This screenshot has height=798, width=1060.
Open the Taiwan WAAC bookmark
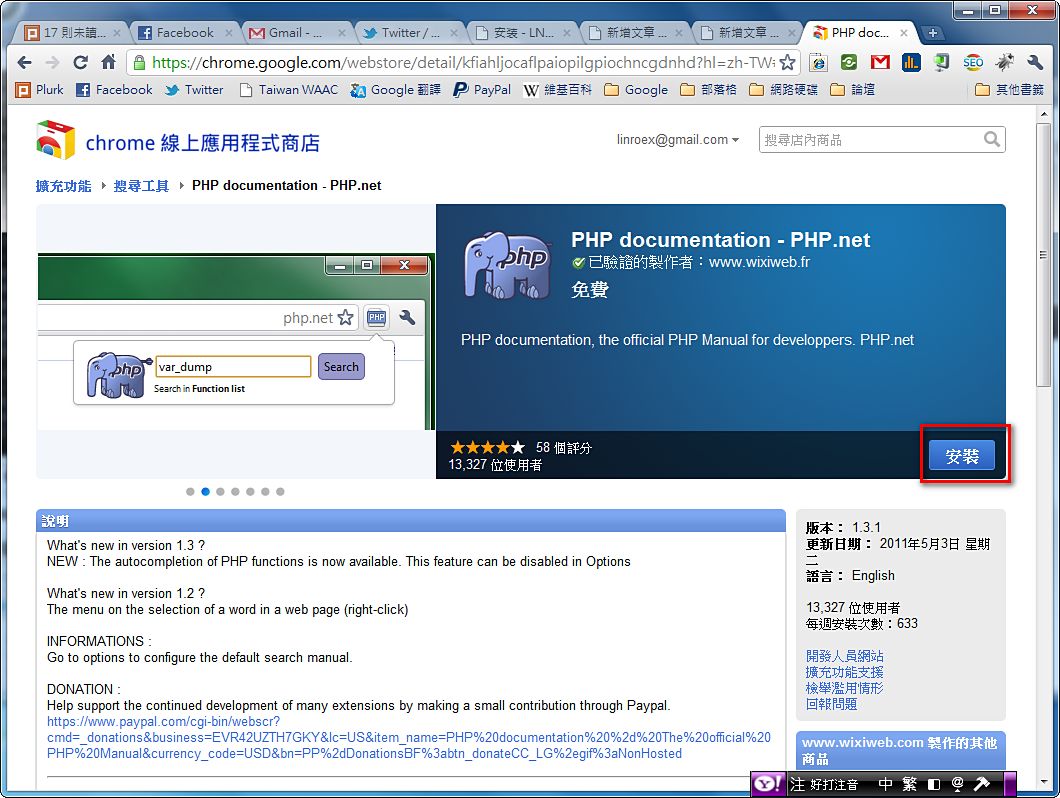(289, 89)
